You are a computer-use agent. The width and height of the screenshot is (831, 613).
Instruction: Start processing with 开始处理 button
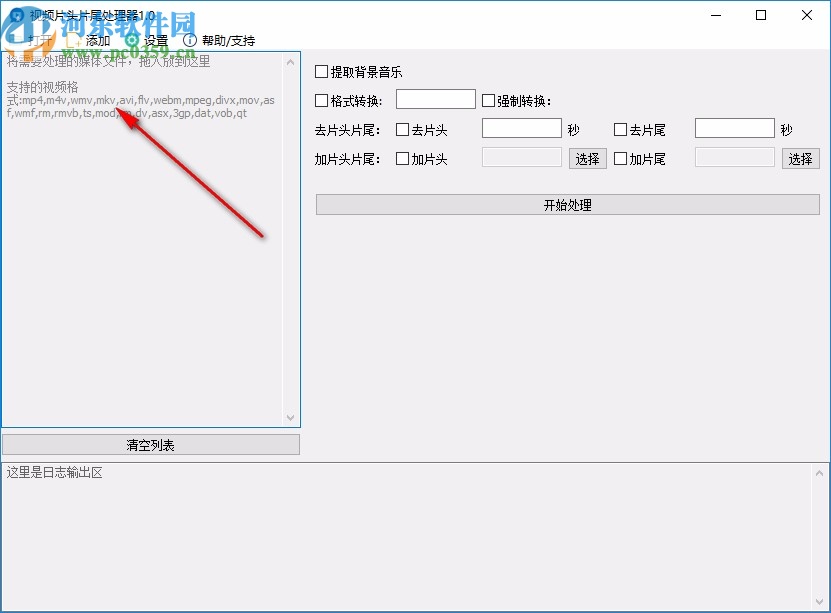coord(568,205)
